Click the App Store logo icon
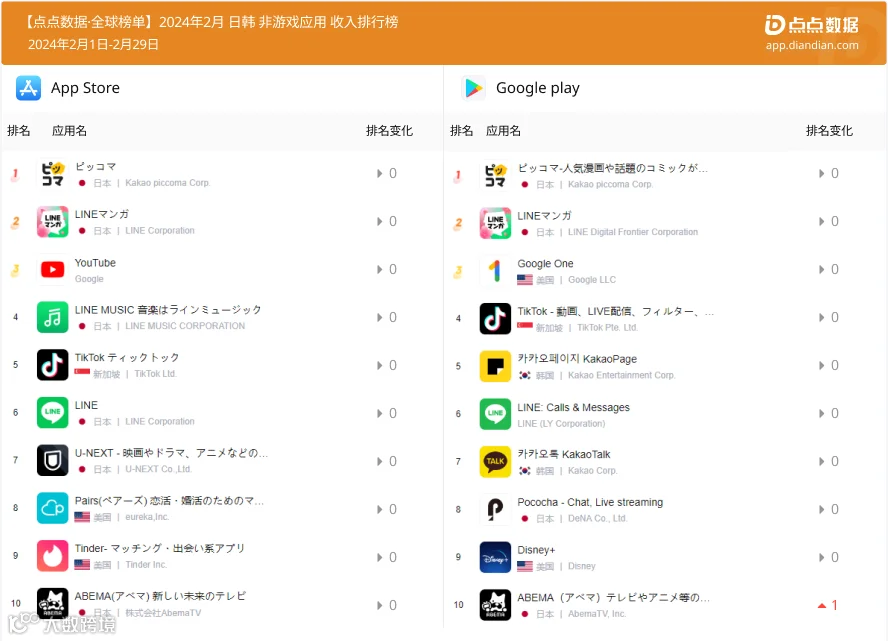 (28, 88)
